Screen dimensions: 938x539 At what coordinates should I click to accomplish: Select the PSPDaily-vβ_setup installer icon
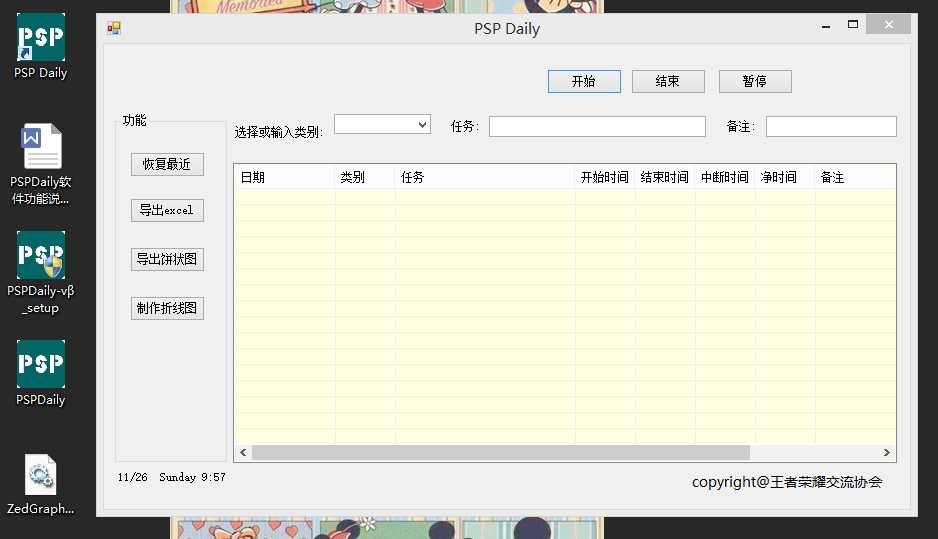(x=41, y=273)
